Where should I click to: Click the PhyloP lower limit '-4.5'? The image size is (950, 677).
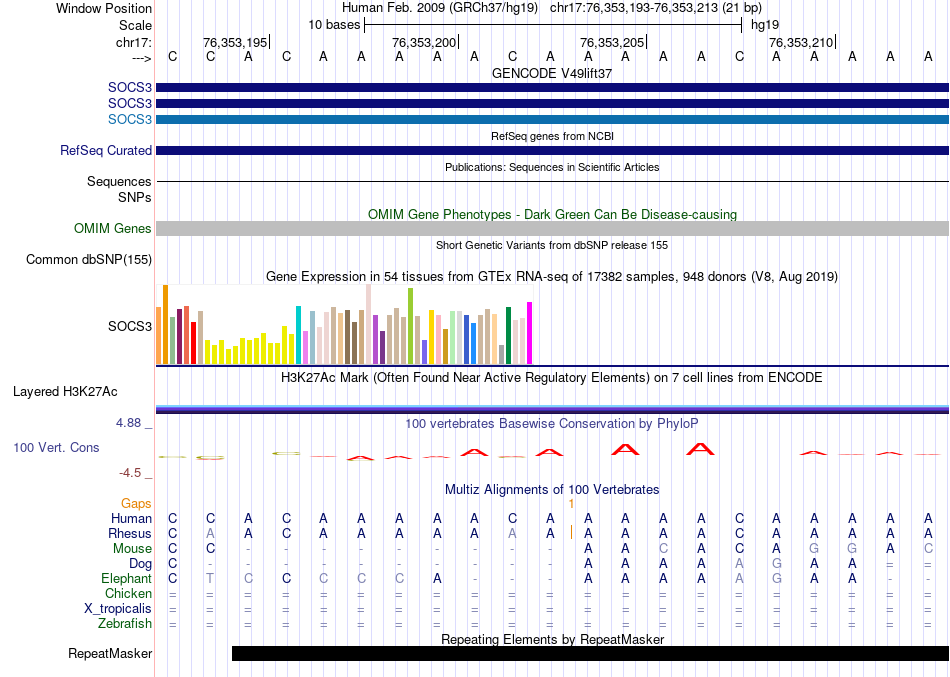pyautogui.click(x=130, y=473)
